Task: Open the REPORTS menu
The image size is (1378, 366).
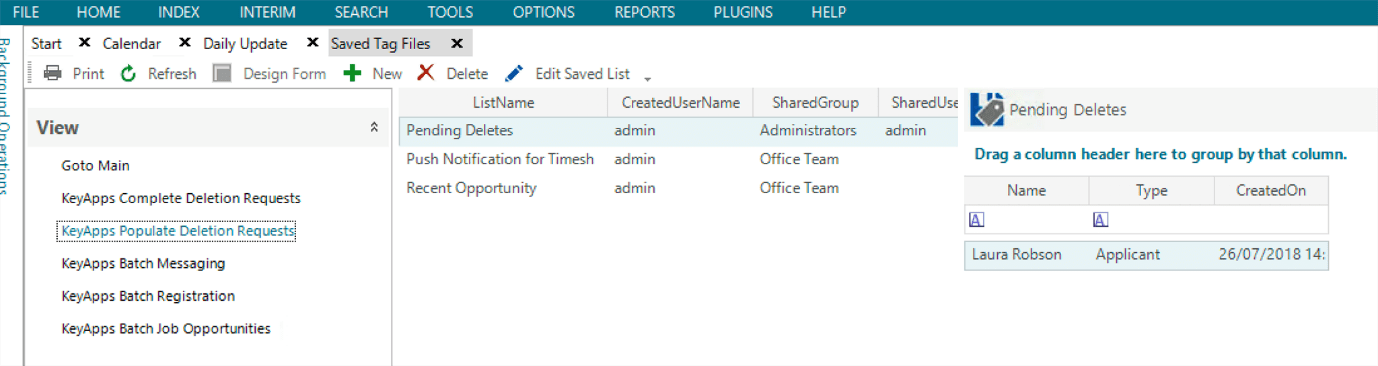Action: [644, 12]
